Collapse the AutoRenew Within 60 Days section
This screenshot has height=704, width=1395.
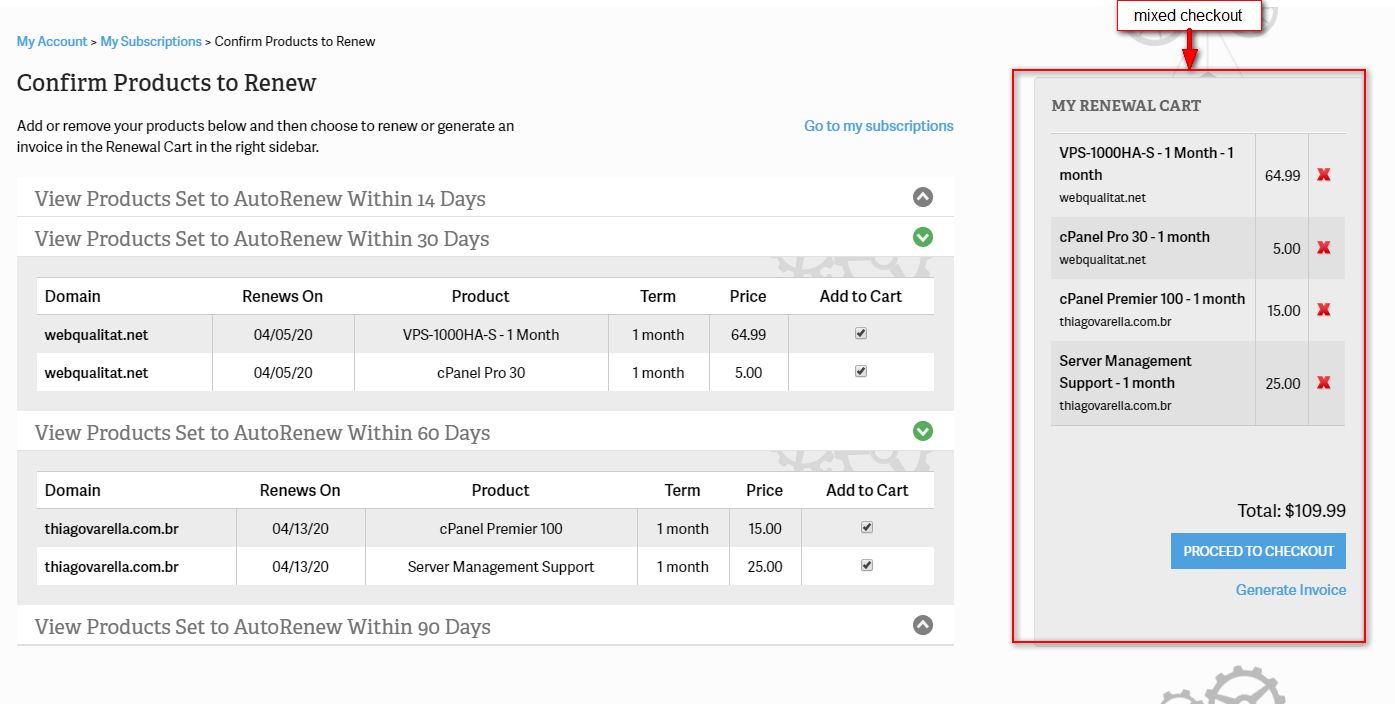click(923, 431)
